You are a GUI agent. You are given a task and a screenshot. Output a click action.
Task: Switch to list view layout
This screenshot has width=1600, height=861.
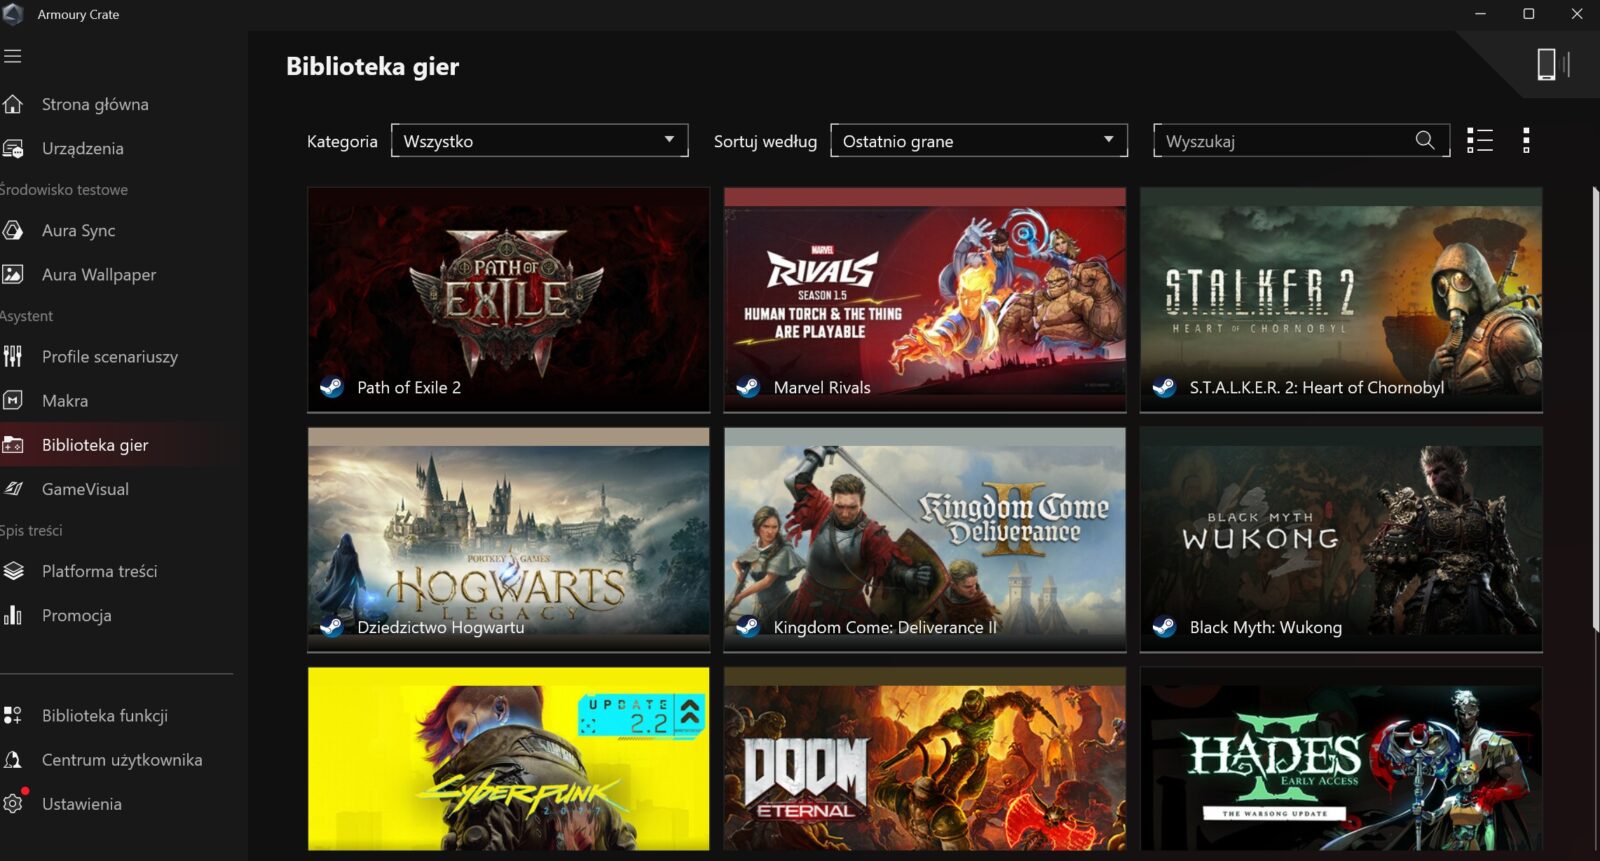(1479, 141)
